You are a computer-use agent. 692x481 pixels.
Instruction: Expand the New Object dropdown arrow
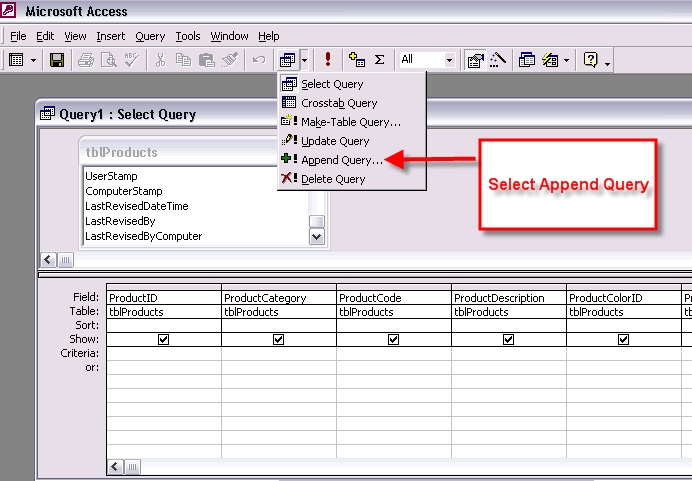coord(567,60)
